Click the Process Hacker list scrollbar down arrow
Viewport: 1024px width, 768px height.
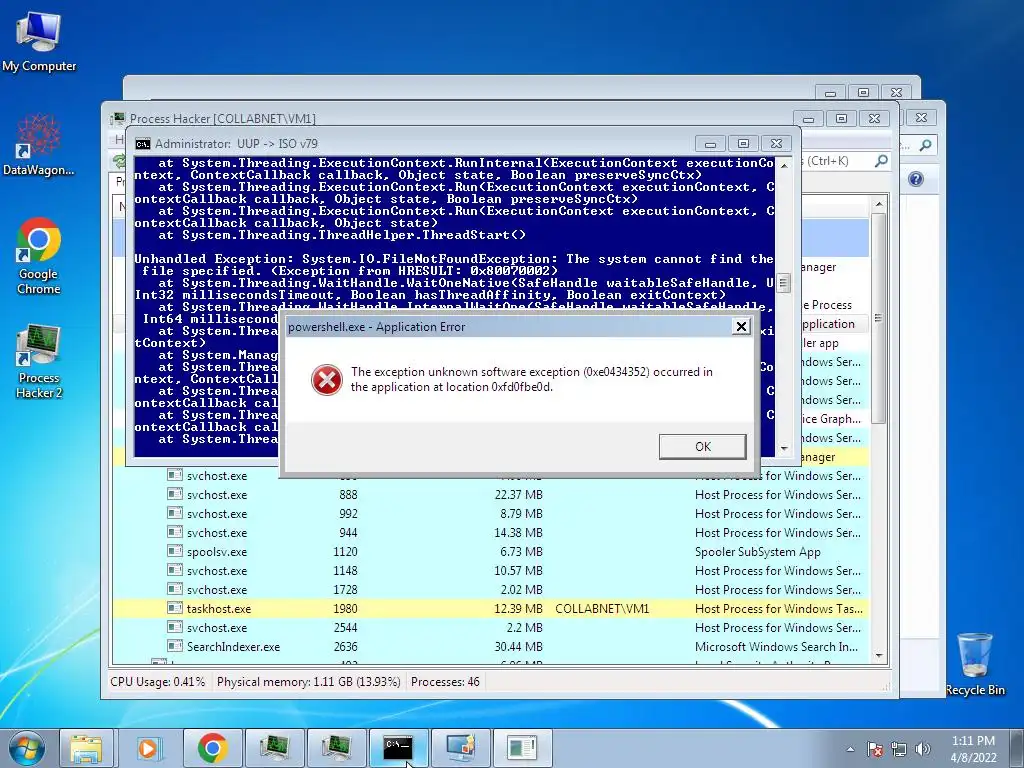tap(878, 655)
